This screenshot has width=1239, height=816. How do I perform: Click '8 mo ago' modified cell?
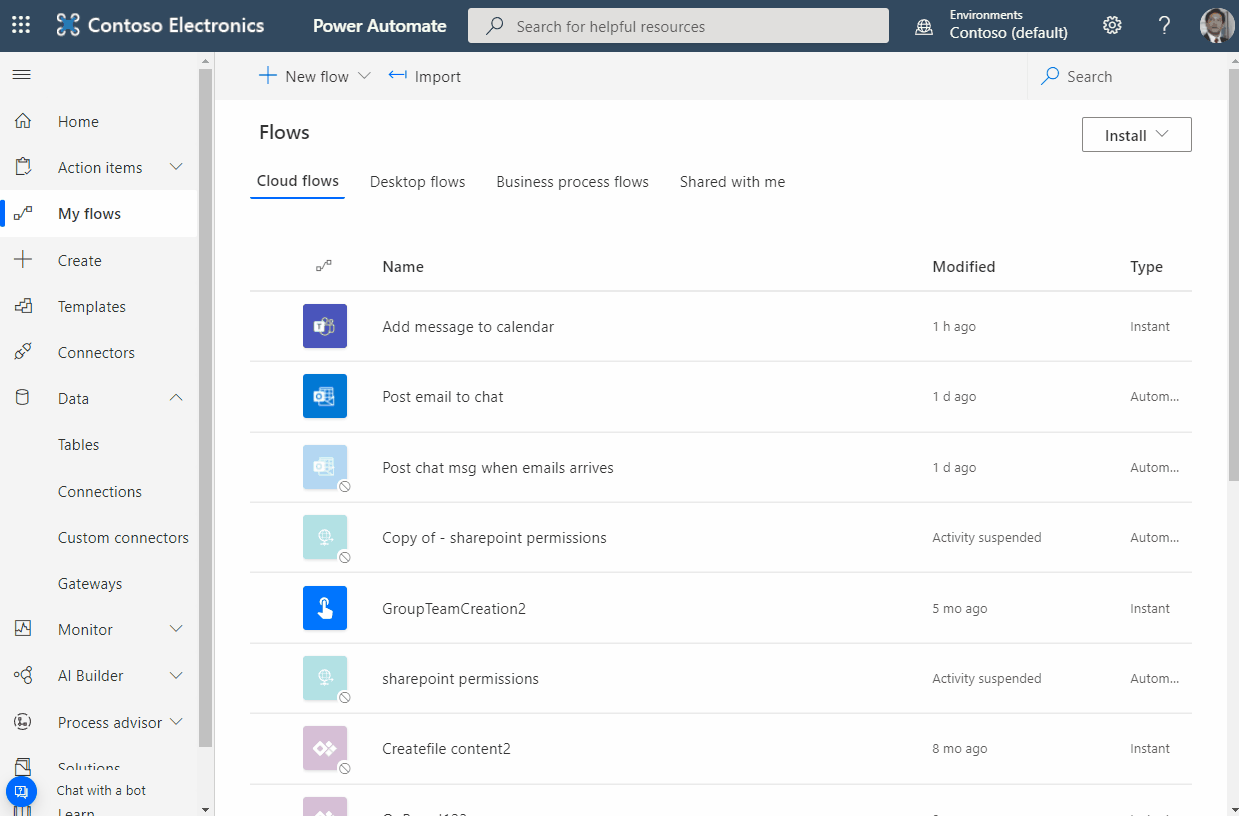[960, 748]
